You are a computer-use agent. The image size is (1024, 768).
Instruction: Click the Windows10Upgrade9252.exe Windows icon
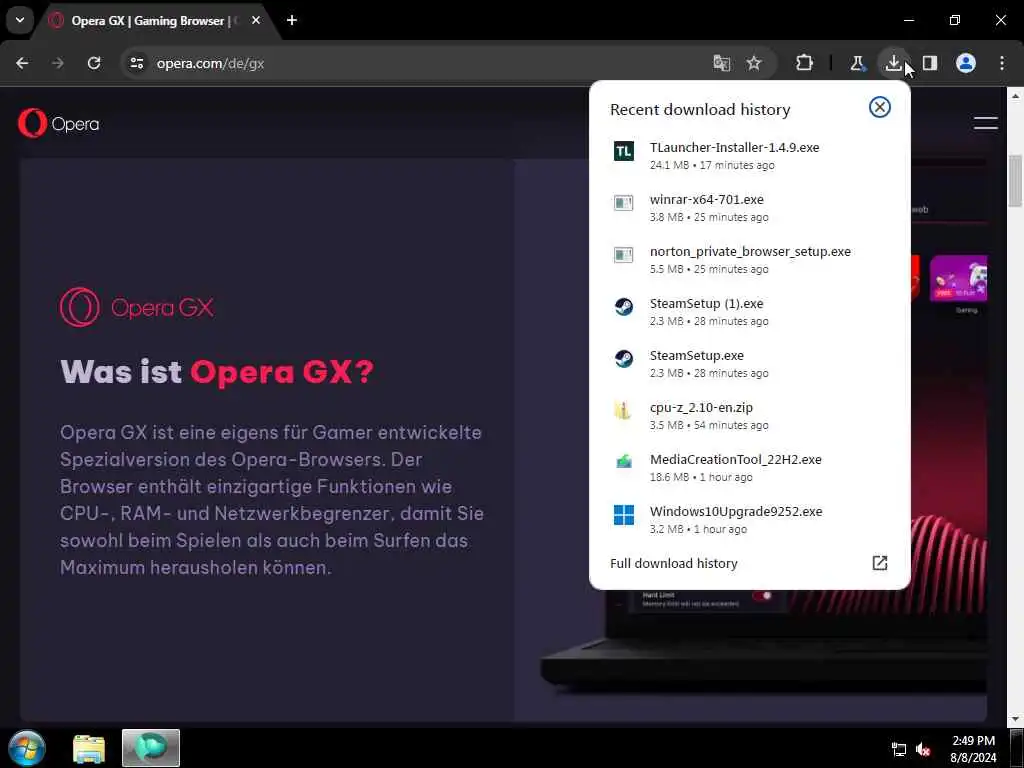624,515
